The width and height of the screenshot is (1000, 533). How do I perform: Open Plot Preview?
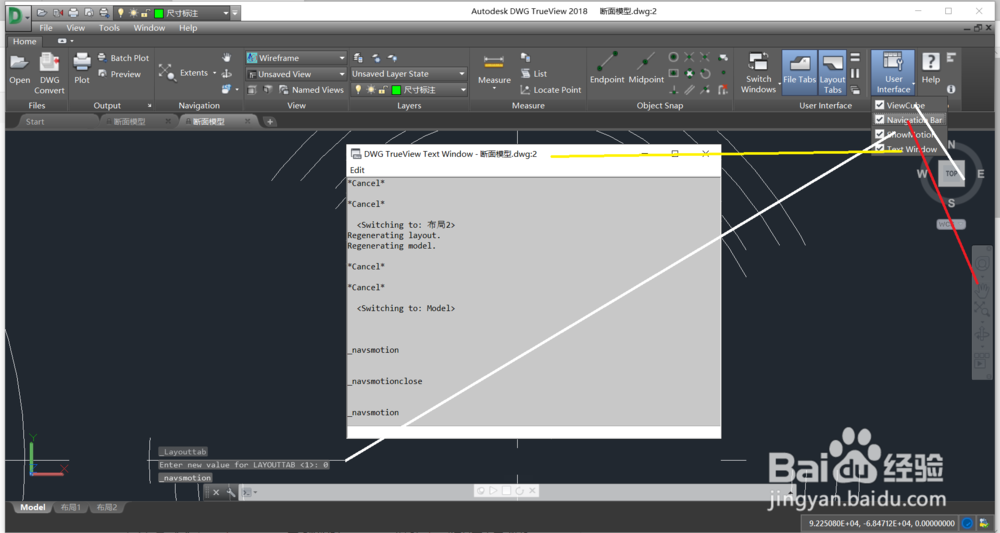120,74
